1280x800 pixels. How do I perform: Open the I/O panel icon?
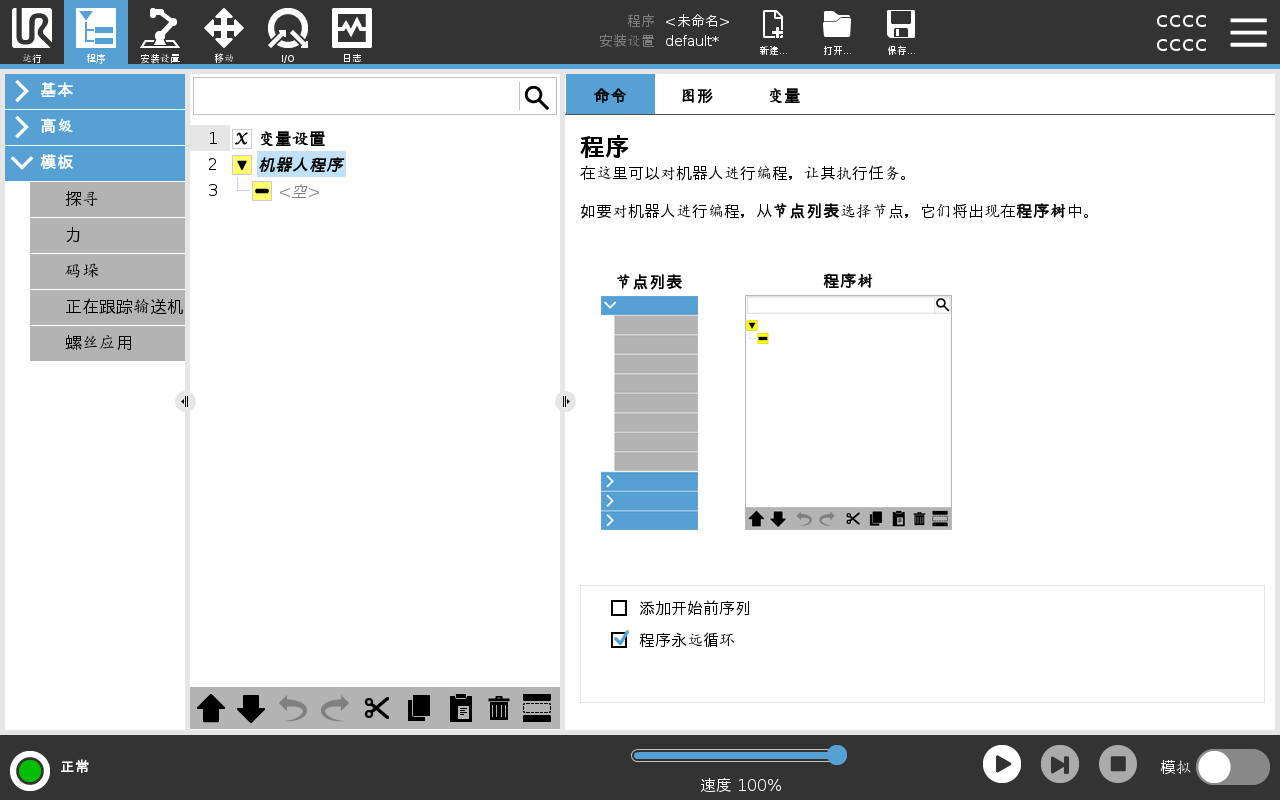288,30
